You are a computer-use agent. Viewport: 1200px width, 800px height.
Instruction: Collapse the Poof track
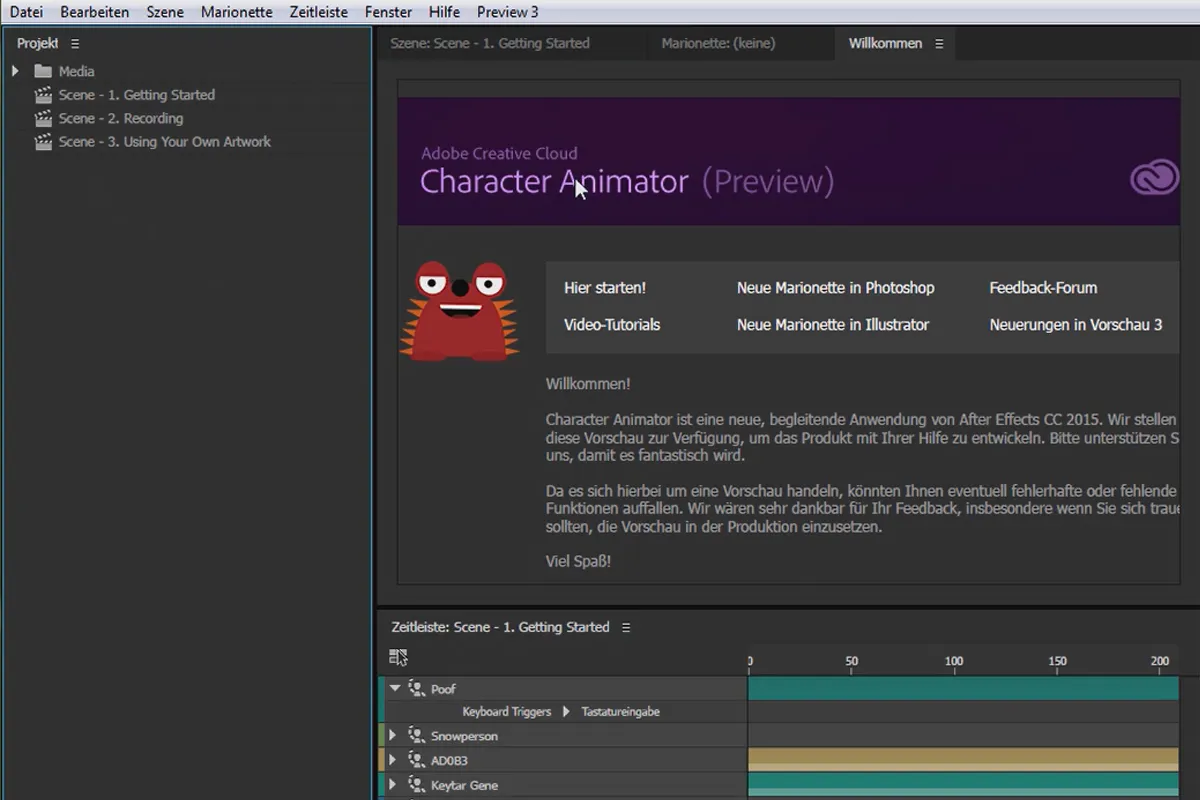[x=395, y=689]
